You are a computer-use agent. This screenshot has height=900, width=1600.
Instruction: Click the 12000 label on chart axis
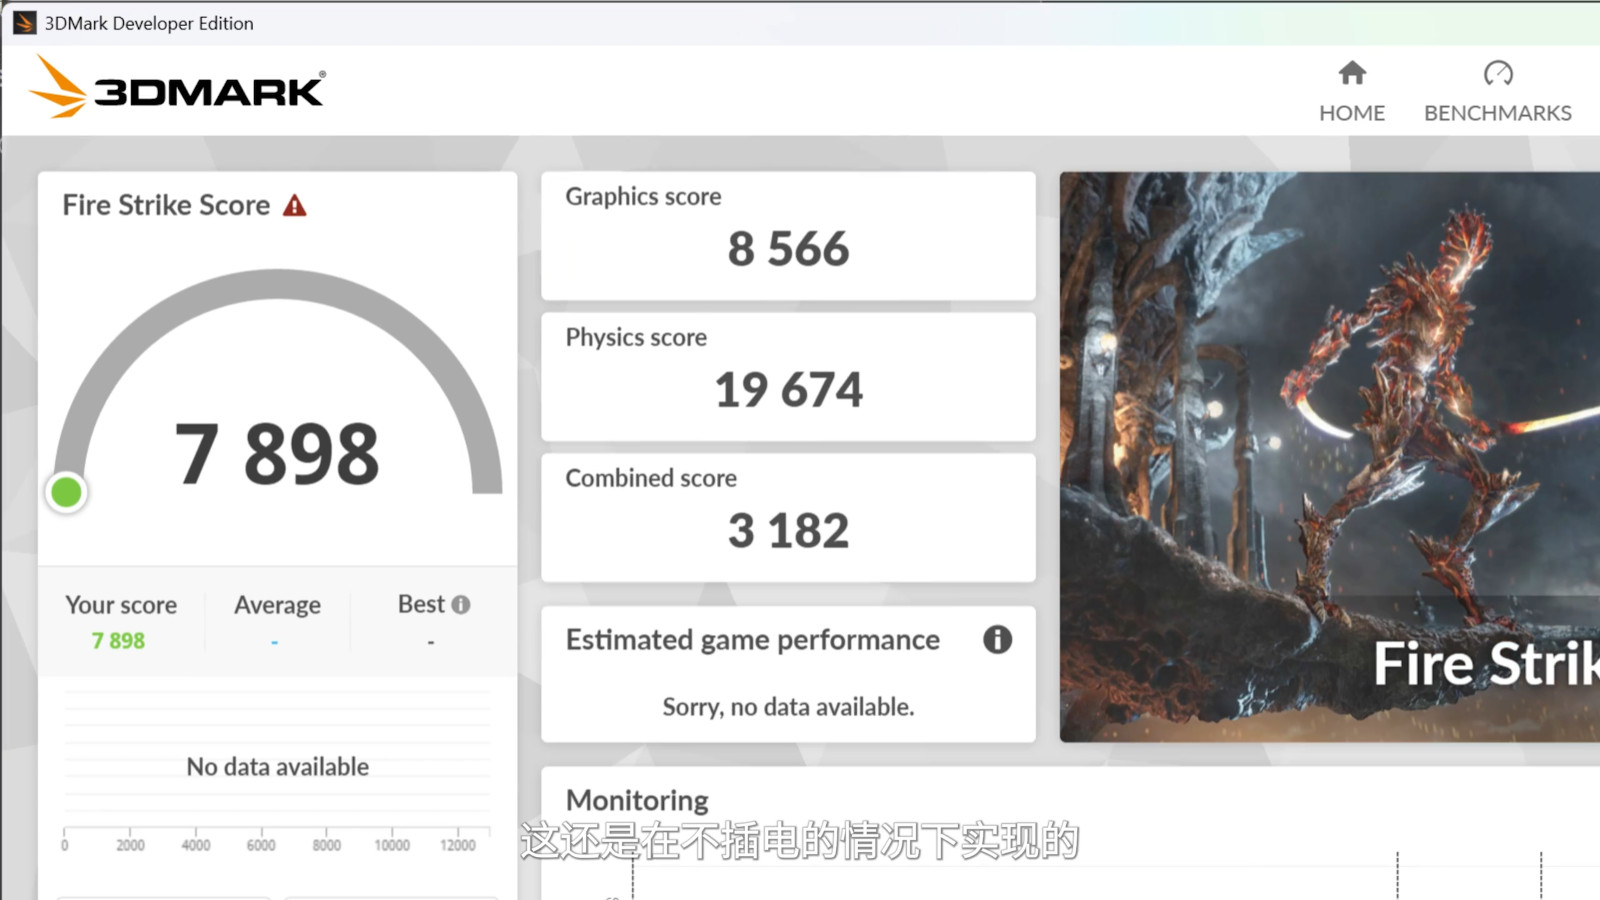pos(457,845)
